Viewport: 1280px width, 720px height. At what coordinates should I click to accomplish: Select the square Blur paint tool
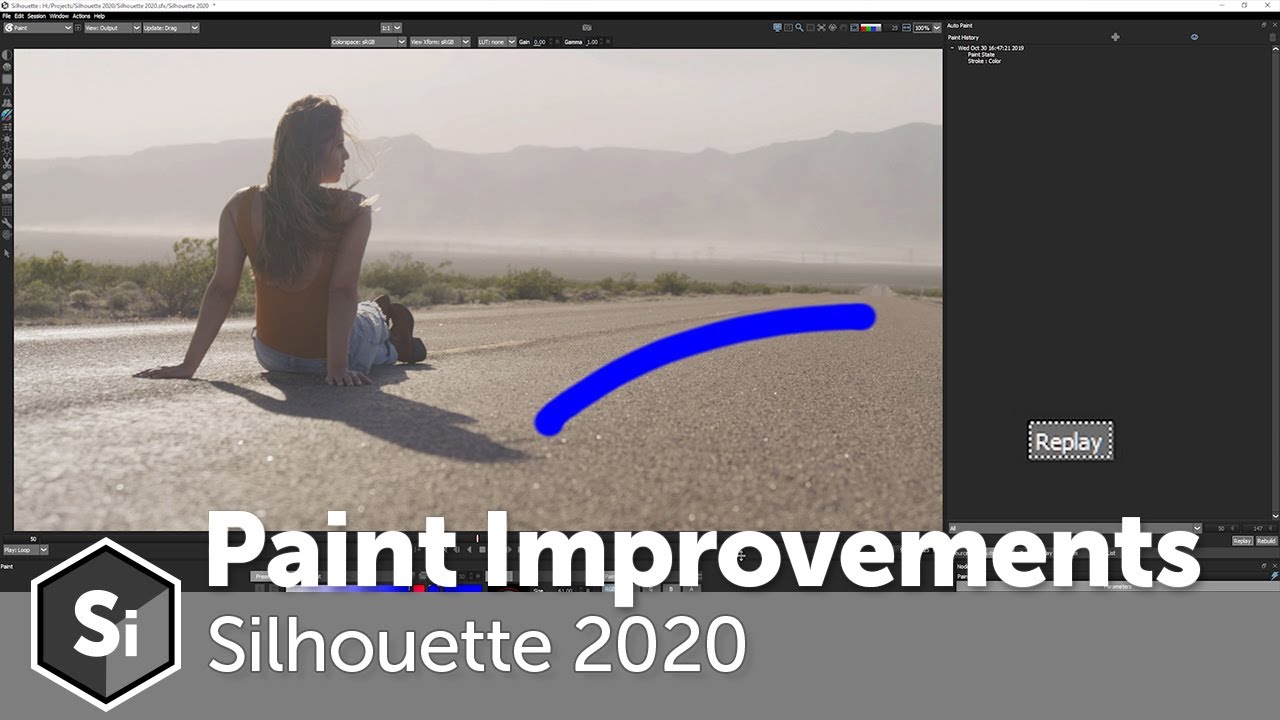7,79
